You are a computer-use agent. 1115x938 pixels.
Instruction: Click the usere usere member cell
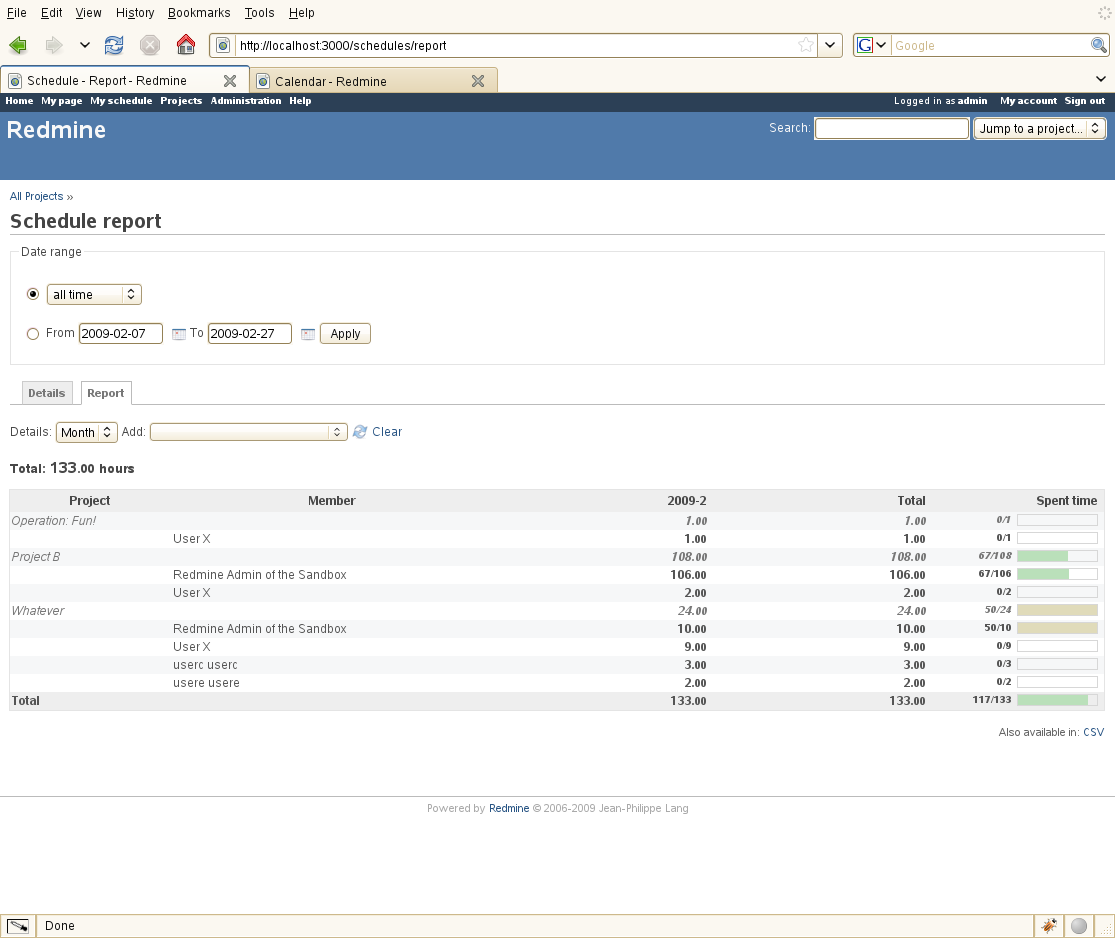coord(206,683)
